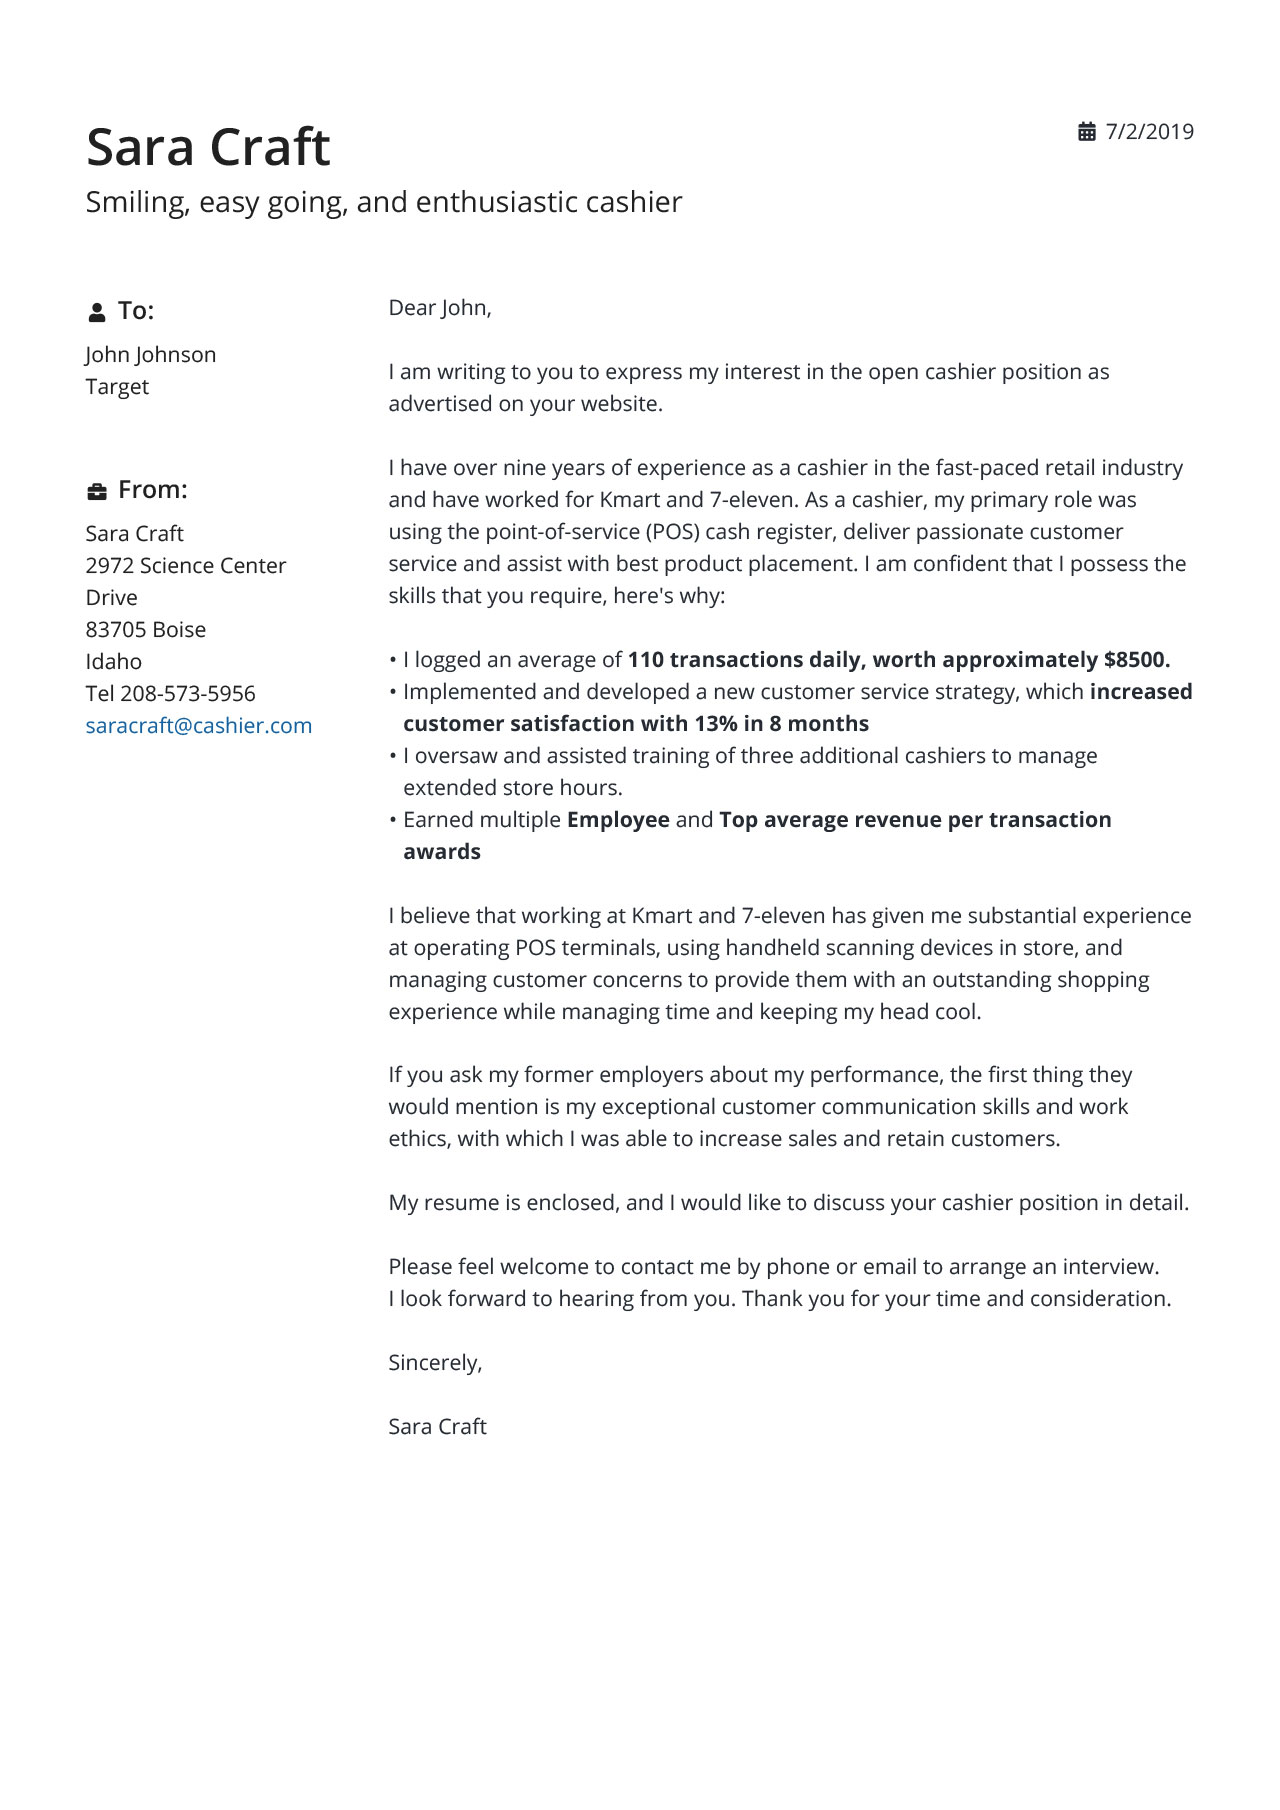Click the company name Target
Screen dimensions: 1280x1810
point(117,387)
